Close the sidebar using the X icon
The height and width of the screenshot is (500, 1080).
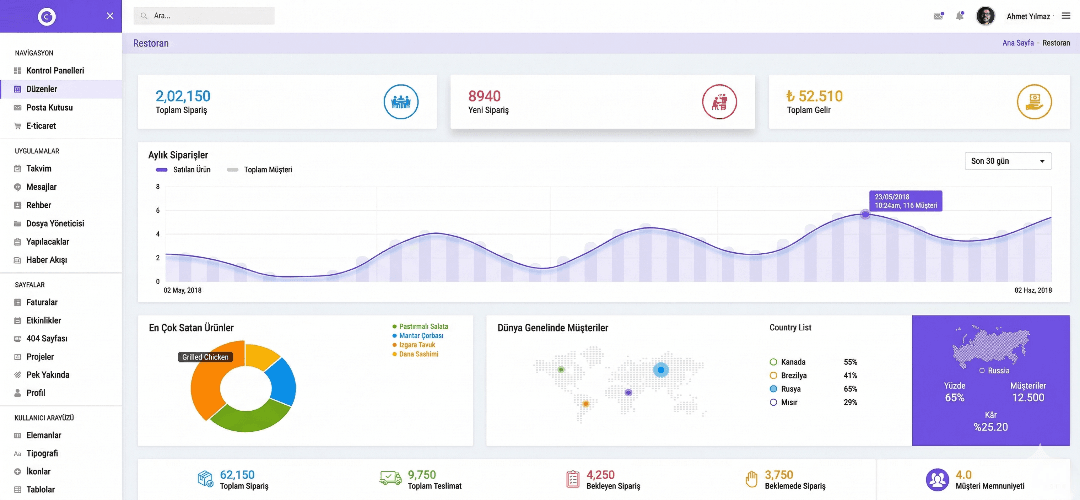coord(108,16)
